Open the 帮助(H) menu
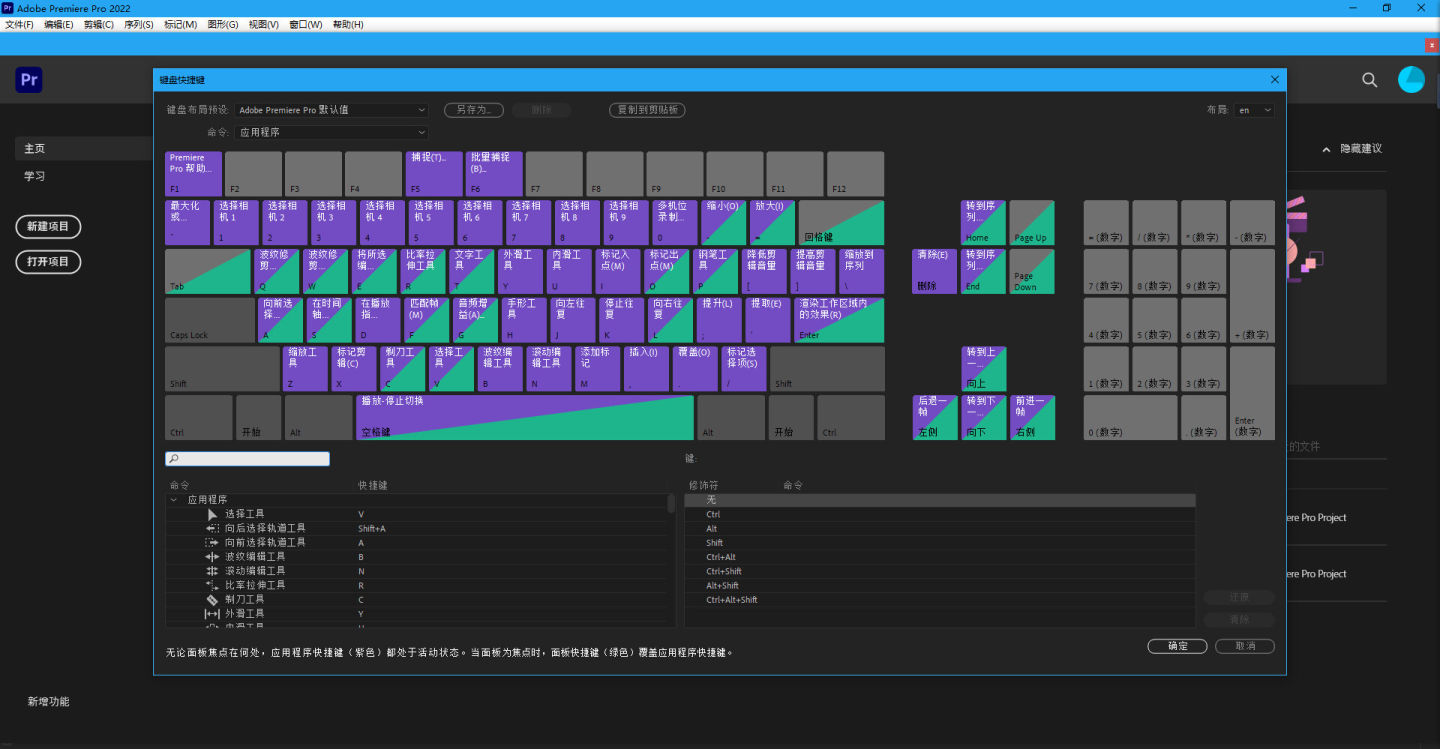 (x=347, y=24)
